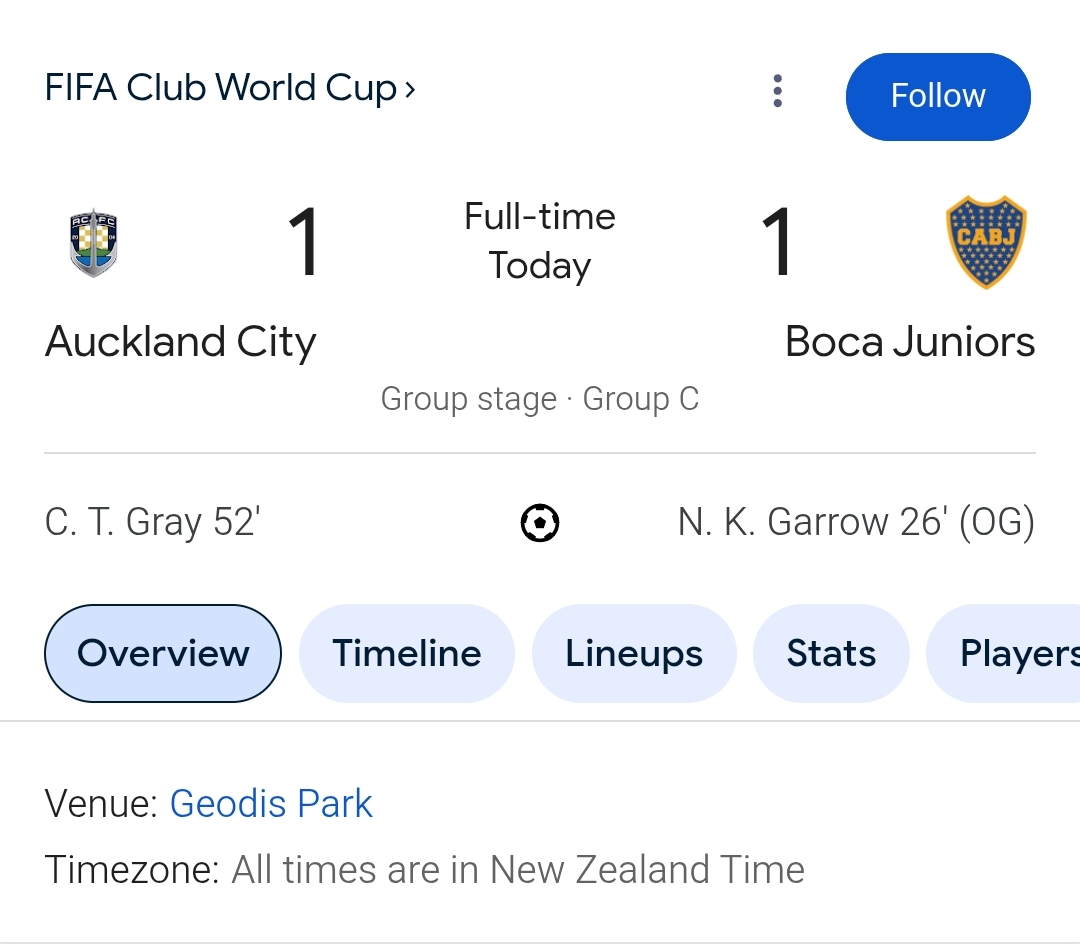Image resolution: width=1080 pixels, height=944 pixels.
Task: Switch to the Timeline tab
Action: pos(406,653)
